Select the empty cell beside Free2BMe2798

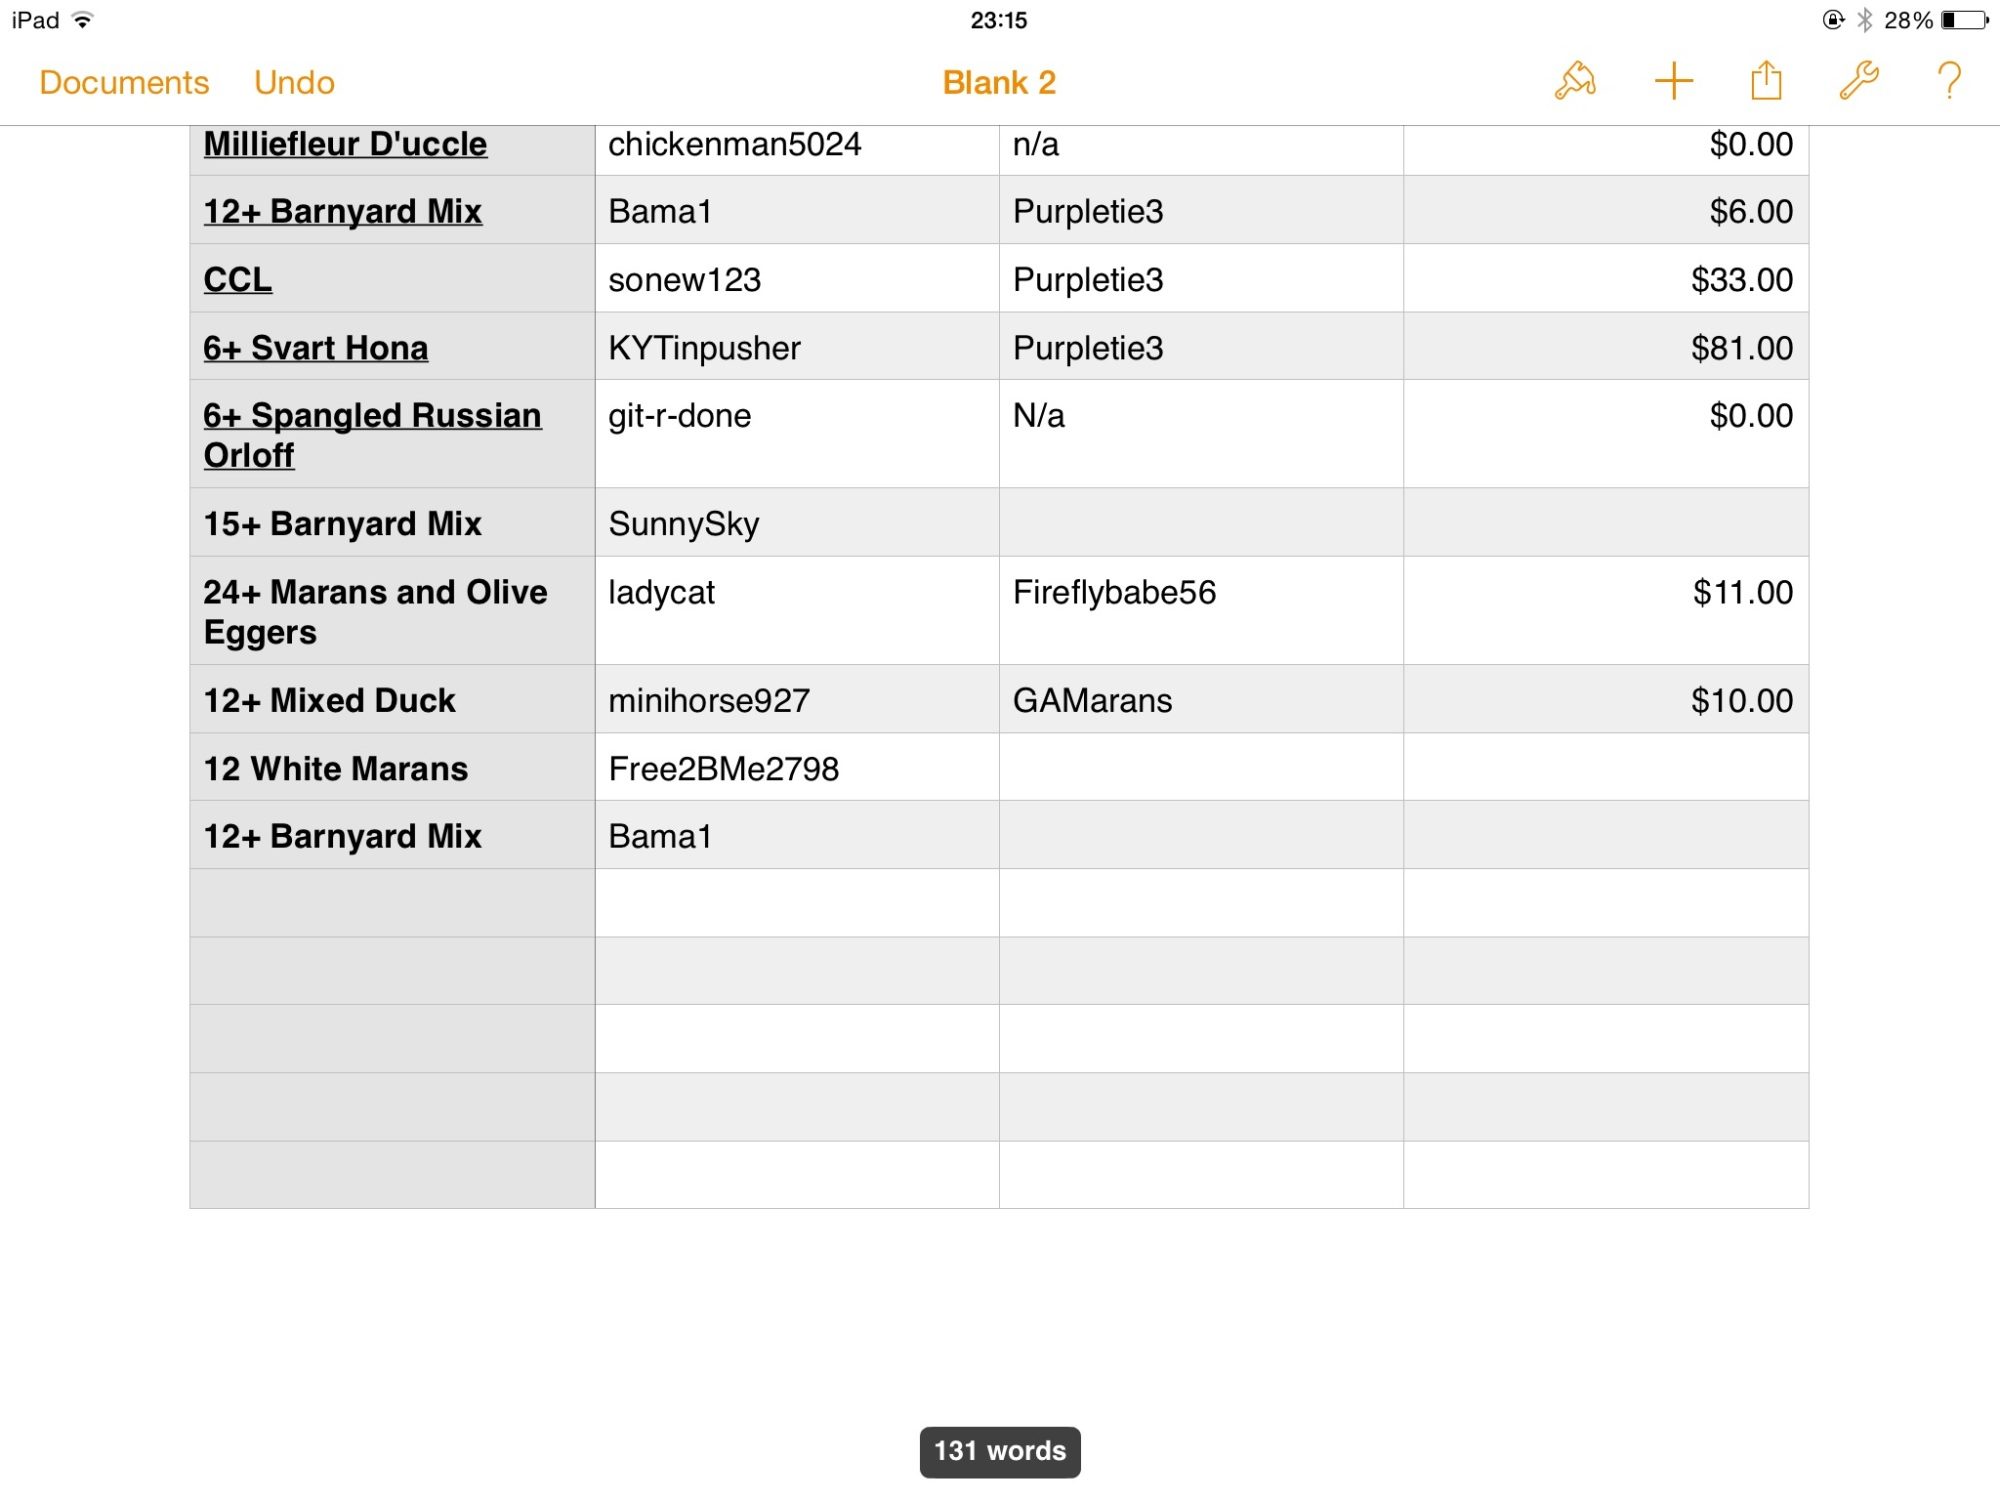coord(1200,768)
